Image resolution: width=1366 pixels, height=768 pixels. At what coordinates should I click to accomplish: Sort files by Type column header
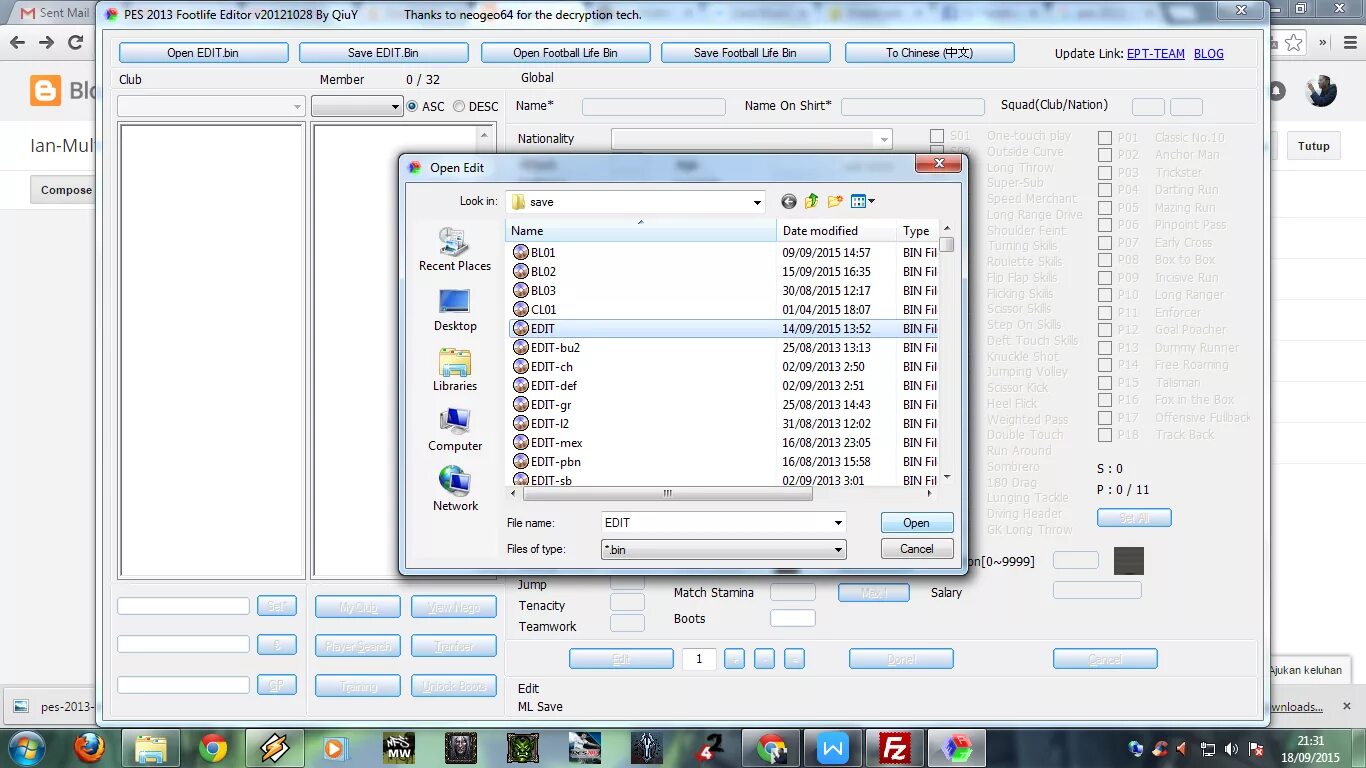tap(917, 231)
